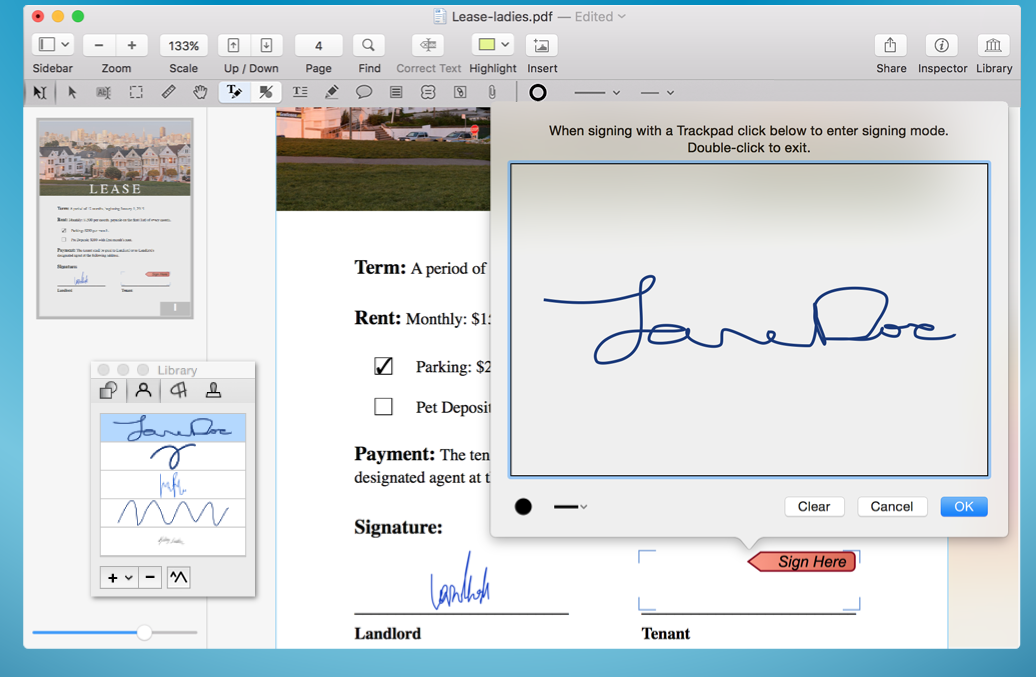Image resolution: width=1036 pixels, height=677 pixels.
Task: Open the Sidebar view dropdown
Action: [53, 46]
